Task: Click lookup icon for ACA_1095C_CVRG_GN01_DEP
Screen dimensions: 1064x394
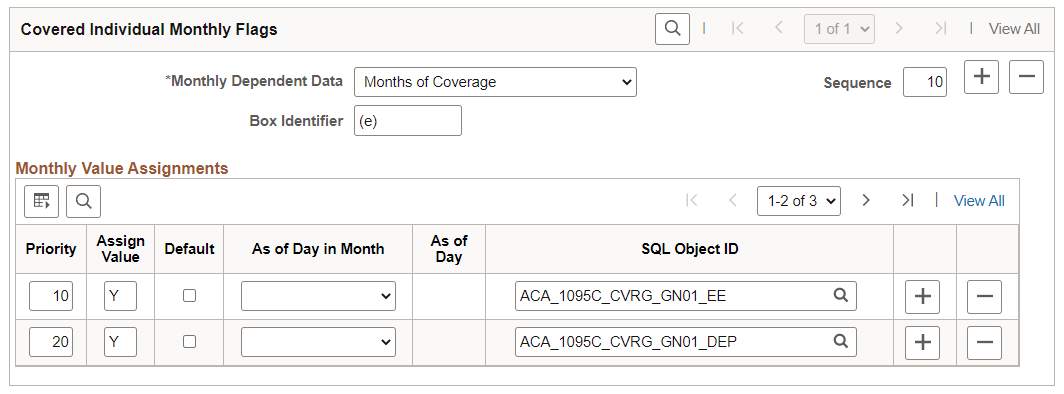Action: coord(841,342)
